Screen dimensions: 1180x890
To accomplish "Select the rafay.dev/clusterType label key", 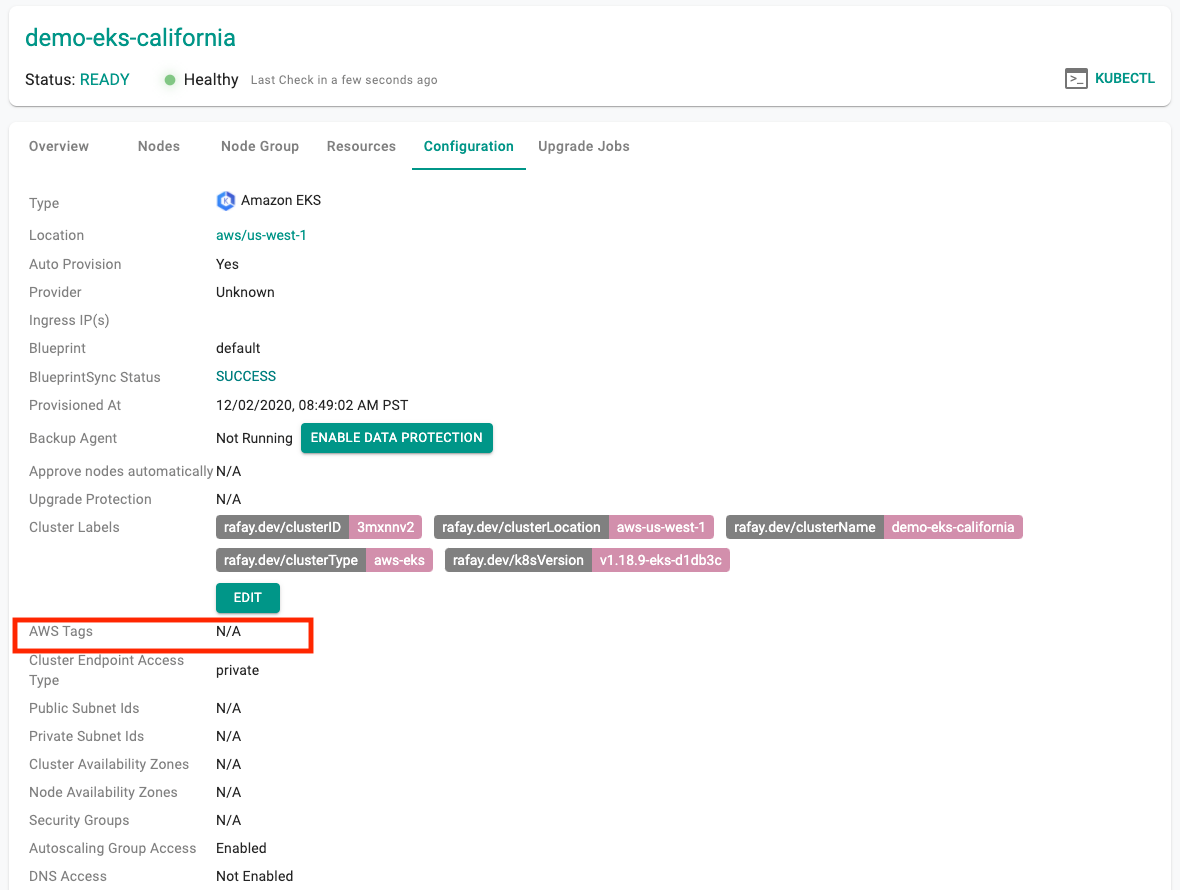I will (290, 560).
